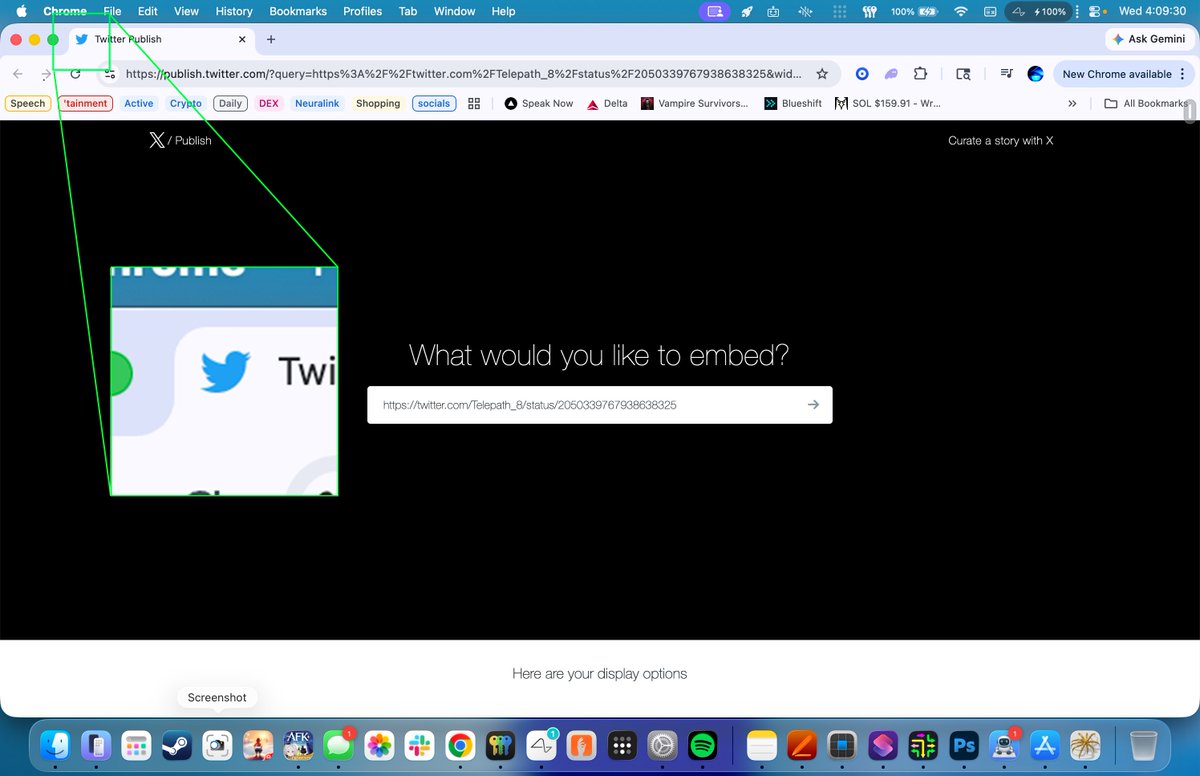The image size is (1200, 776).
Task: Bookmark this page with the star icon
Action: pos(822,74)
